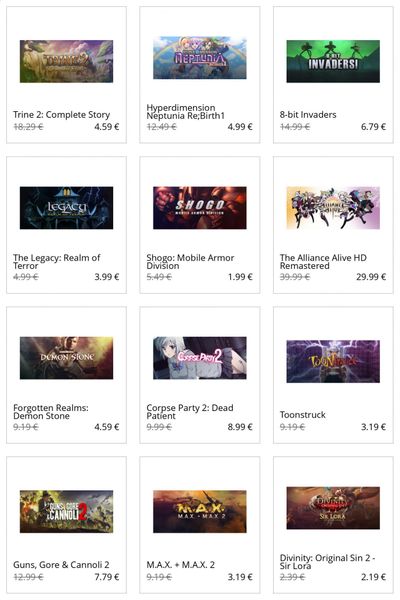Viewport: 400px width, 600px height.
Task: Open The Legacy: Realm of Terror cover
Action: [66, 208]
